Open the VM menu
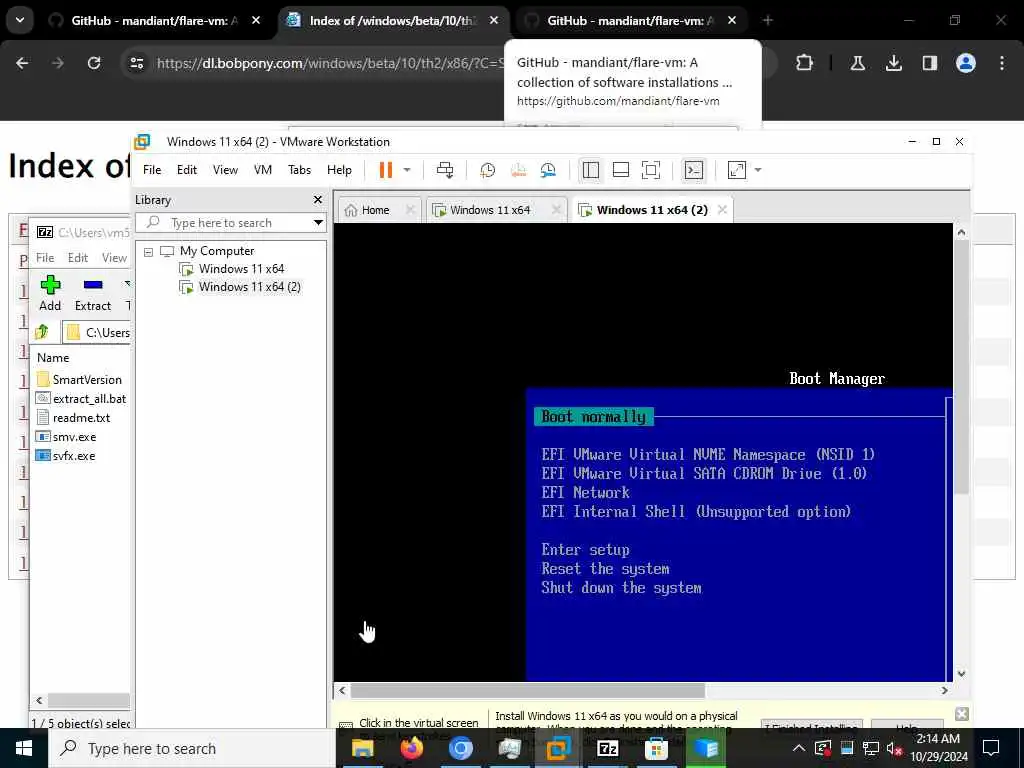The height and width of the screenshot is (768, 1024). tap(263, 170)
